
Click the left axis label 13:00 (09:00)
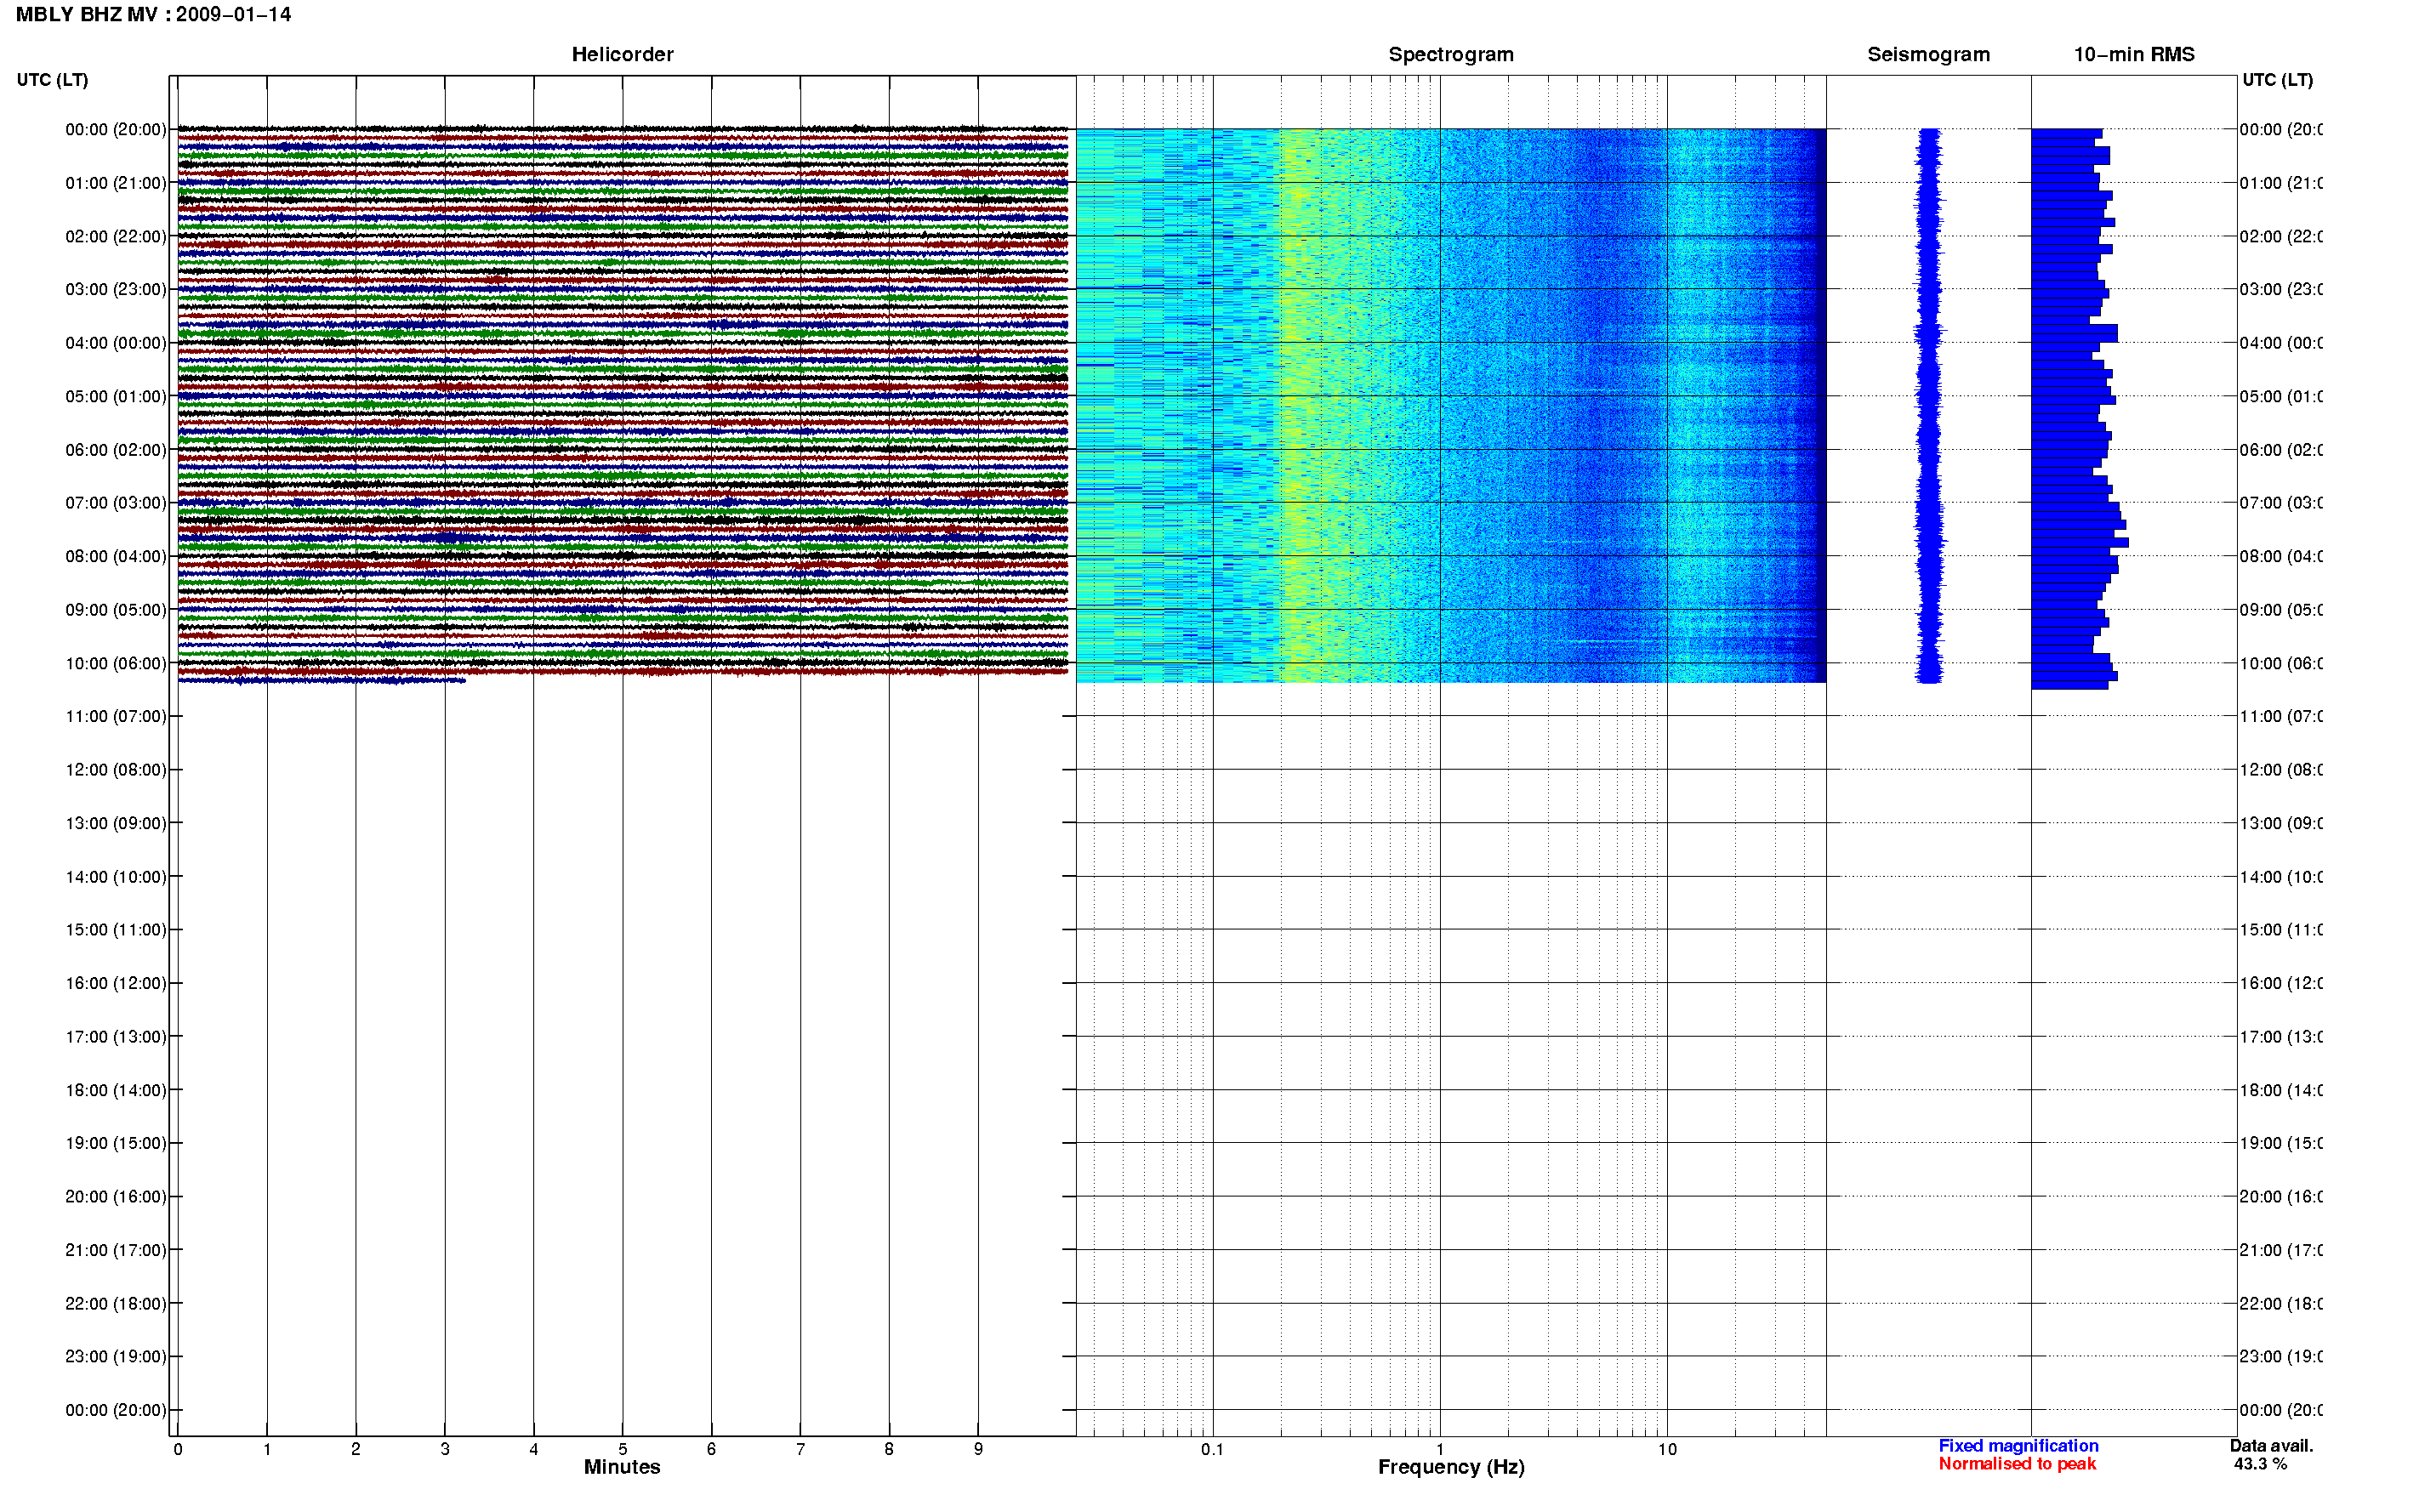pyautogui.click(x=116, y=824)
